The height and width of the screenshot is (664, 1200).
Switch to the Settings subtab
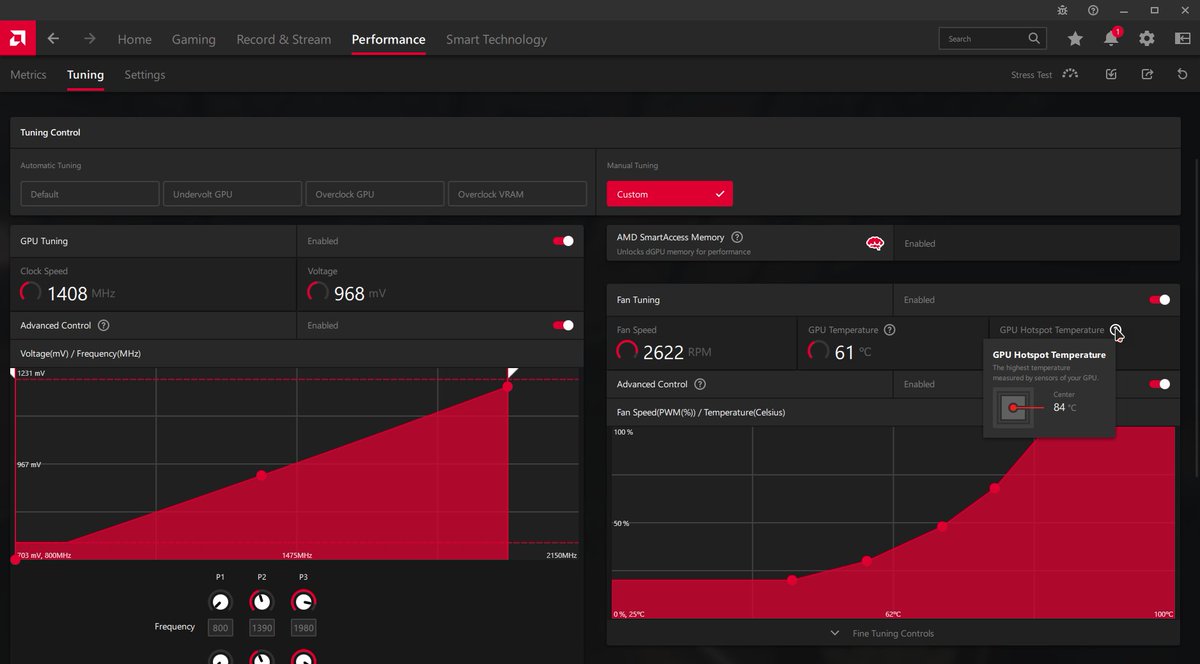(145, 75)
